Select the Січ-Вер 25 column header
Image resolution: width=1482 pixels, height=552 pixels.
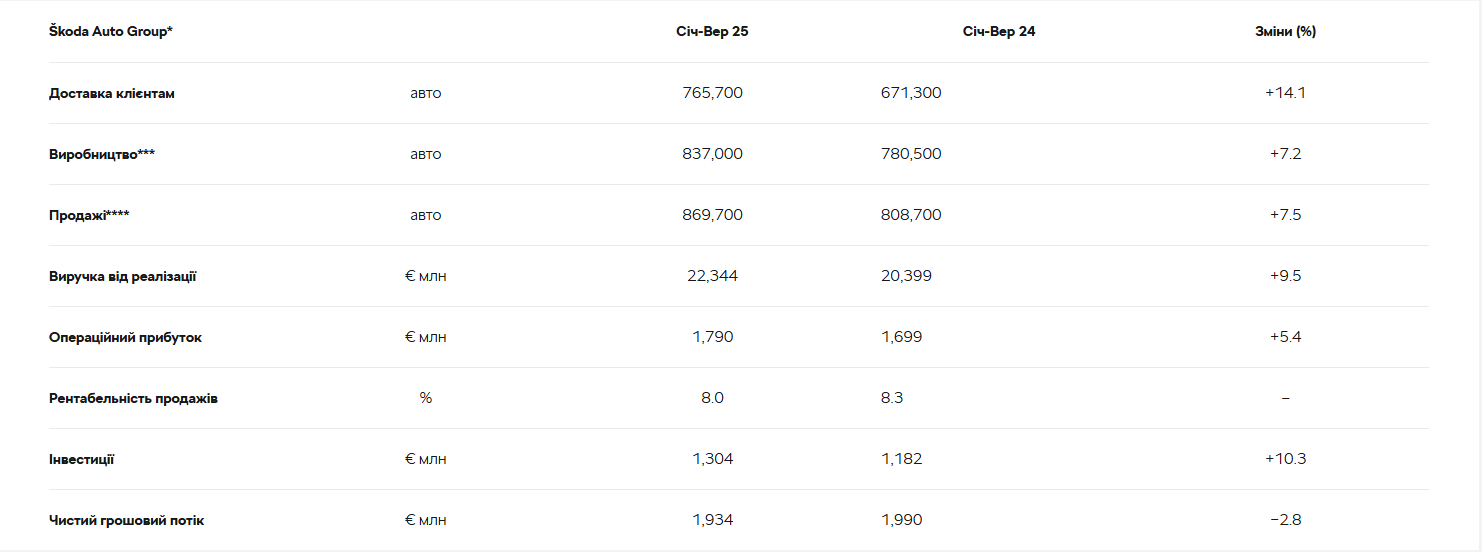click(x=712, y=31)
